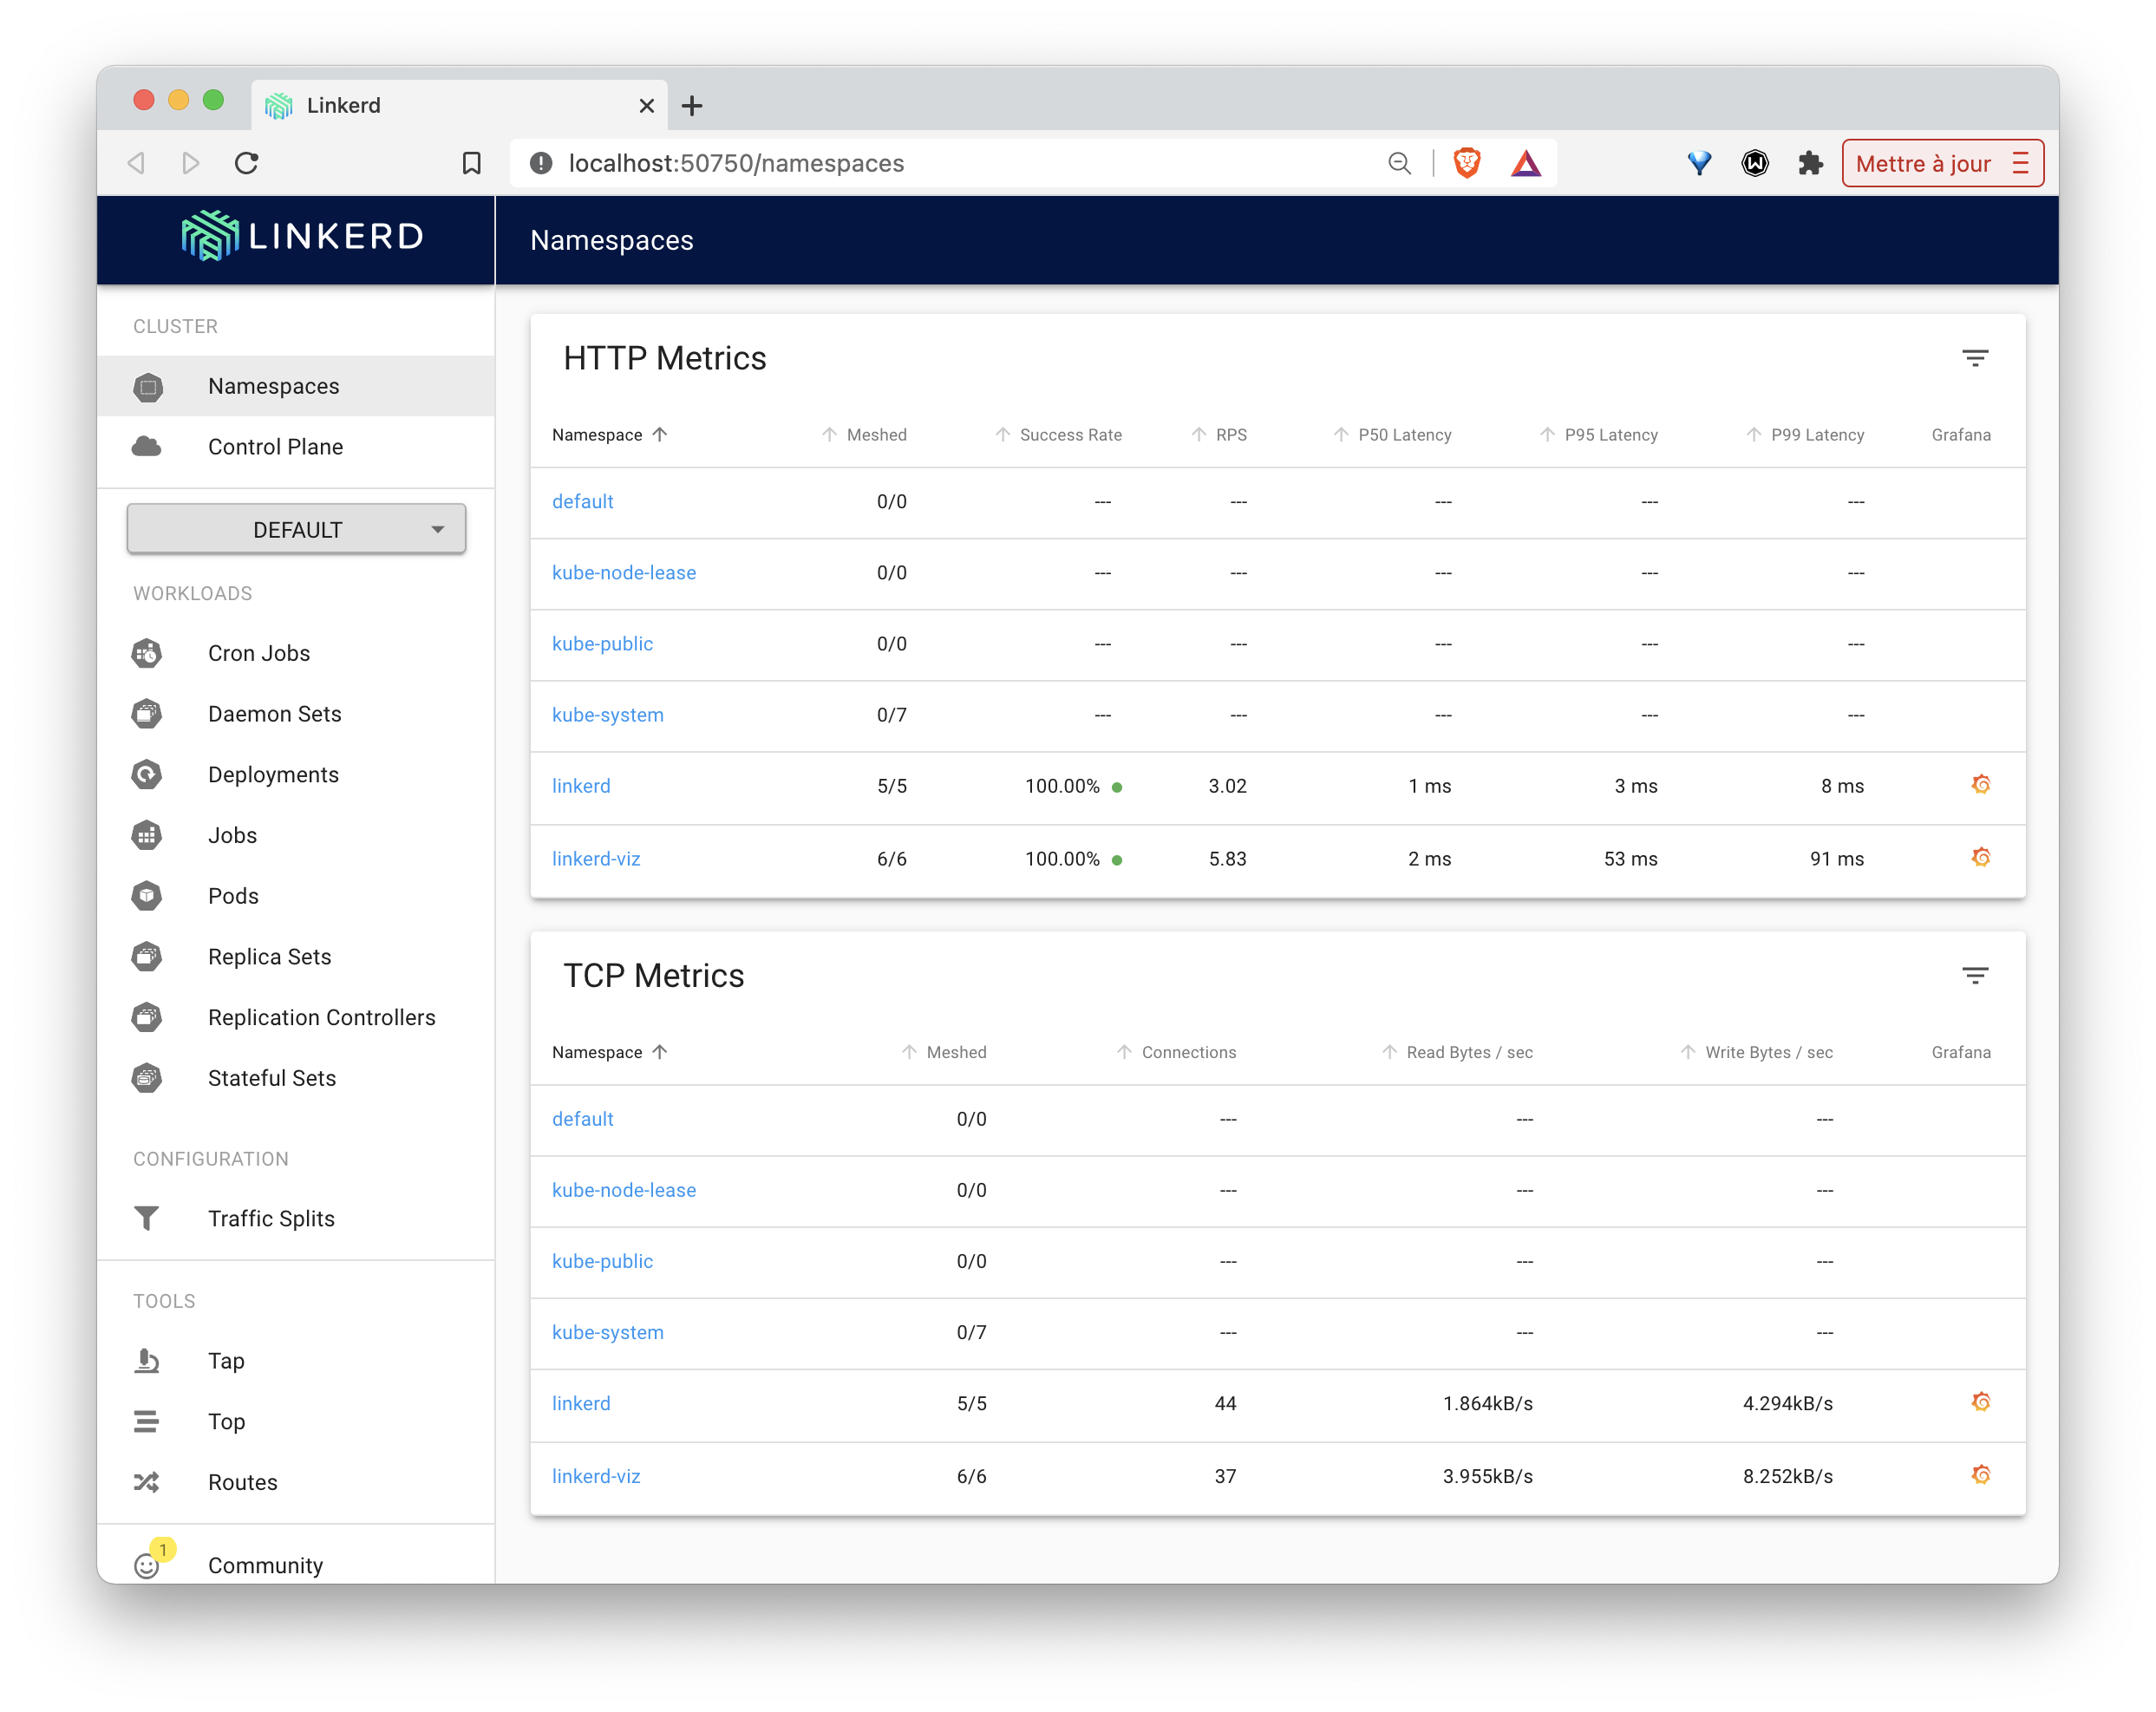The image size is (2156, 1712).
Task: Open kube-public link in HTTP Metrics
Action: (x=602, y=643)
